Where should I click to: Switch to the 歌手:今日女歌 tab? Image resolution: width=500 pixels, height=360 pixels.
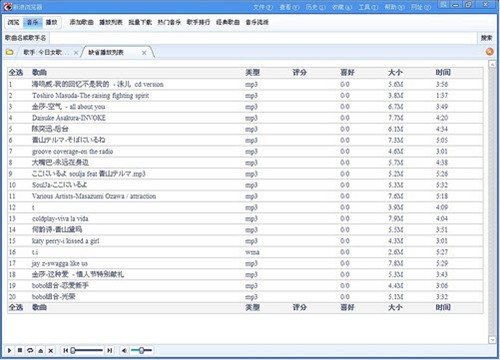coord(42,52)
